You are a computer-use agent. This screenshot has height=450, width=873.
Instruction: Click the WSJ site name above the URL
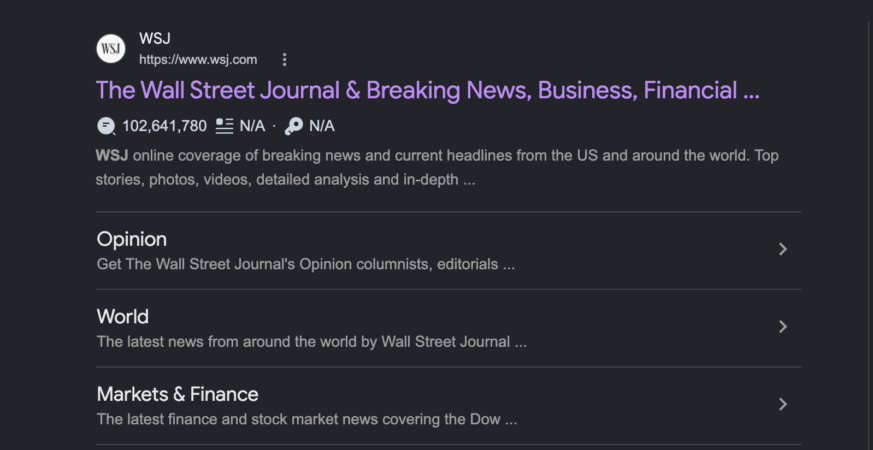[x=155, y=38]
